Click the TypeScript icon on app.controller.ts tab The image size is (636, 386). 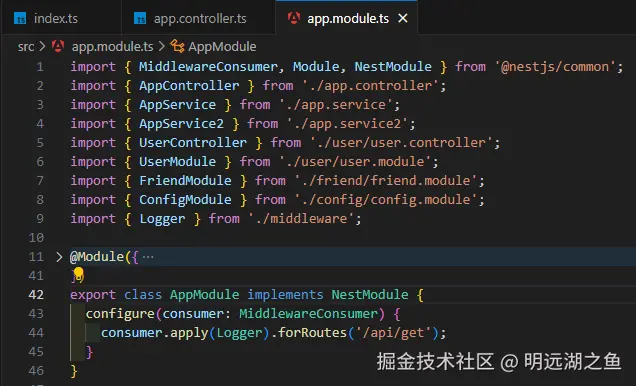(x=140, y=19)
